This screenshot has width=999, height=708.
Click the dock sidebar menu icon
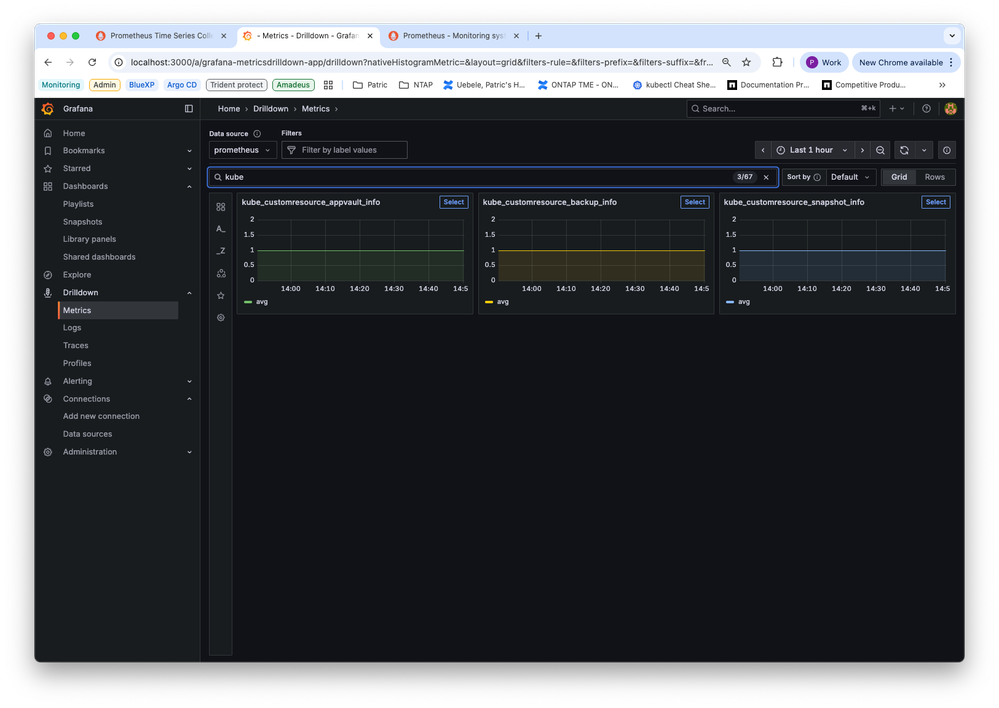pyautogui.click(x=189, y=109)
